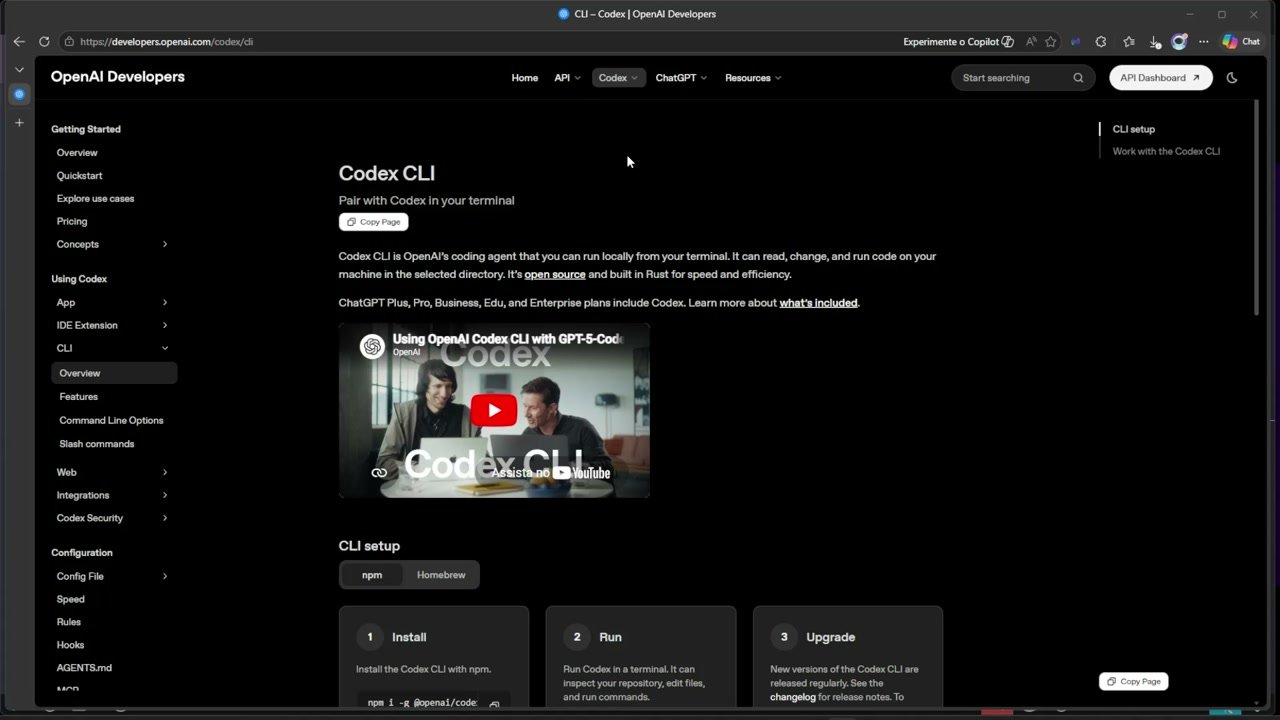The image size is (1280, 720).
Task: Toggle dark mode moon icon
Action: click(x=1232, y=78)
